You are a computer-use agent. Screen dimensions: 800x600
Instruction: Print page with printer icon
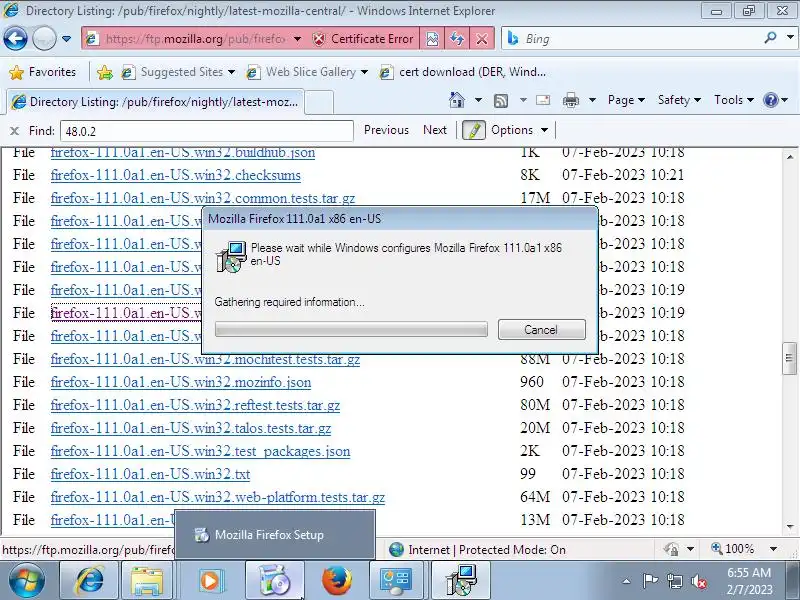(x=570, y=101)
